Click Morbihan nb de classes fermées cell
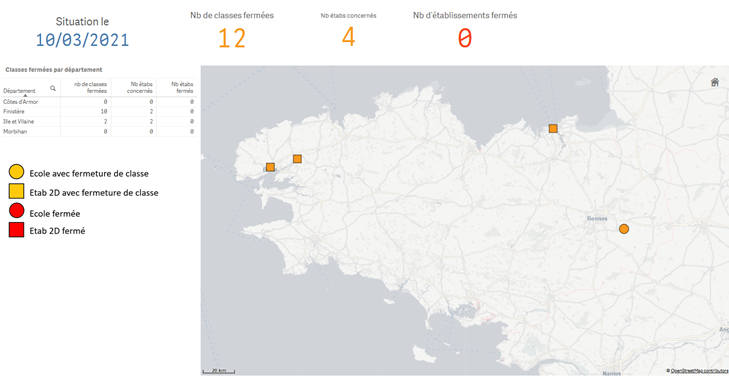This screenshot has height=377, width=729. tap(86, 132)
